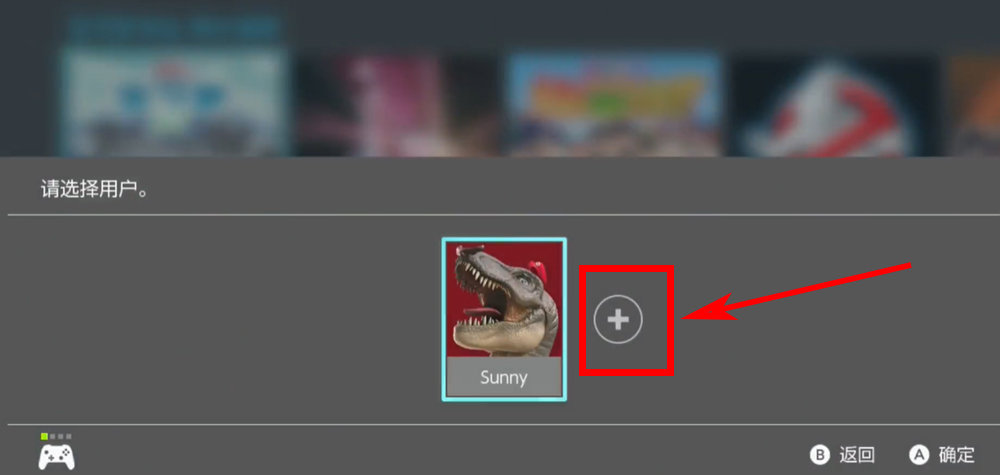Open the blurred colorful cartoon game tile
The image size is (1000, 475).
click(615, 105)
